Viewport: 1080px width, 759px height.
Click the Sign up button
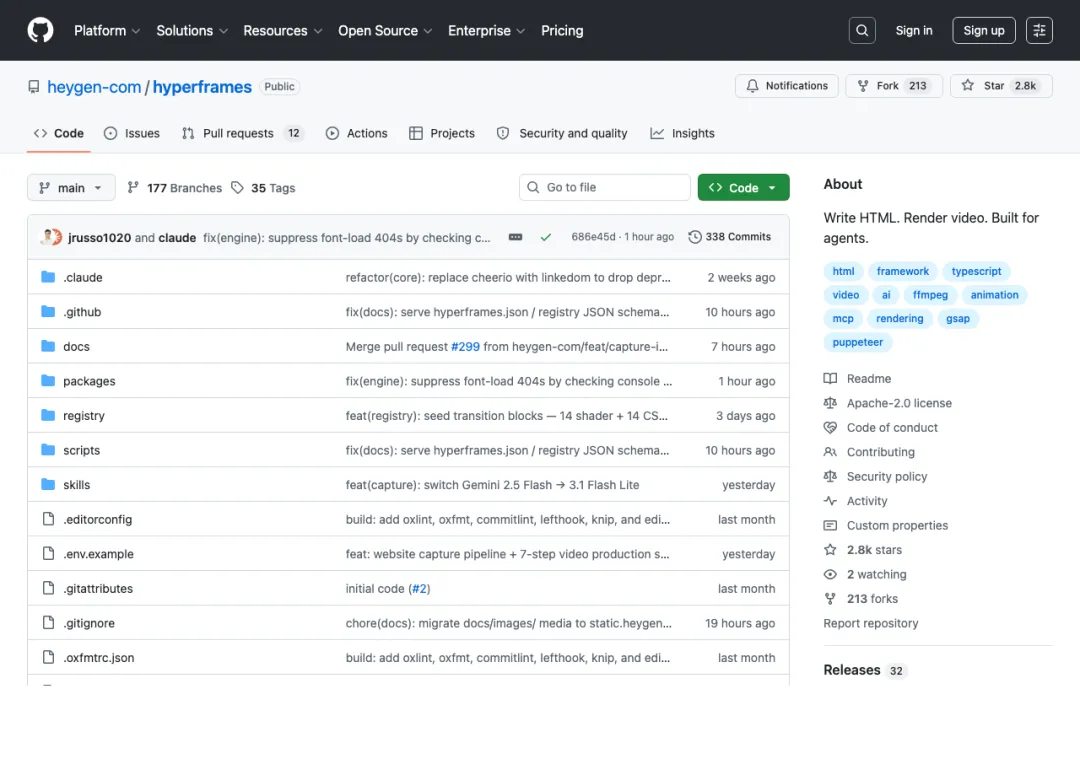pyautogui.click(x=983, y=30)
